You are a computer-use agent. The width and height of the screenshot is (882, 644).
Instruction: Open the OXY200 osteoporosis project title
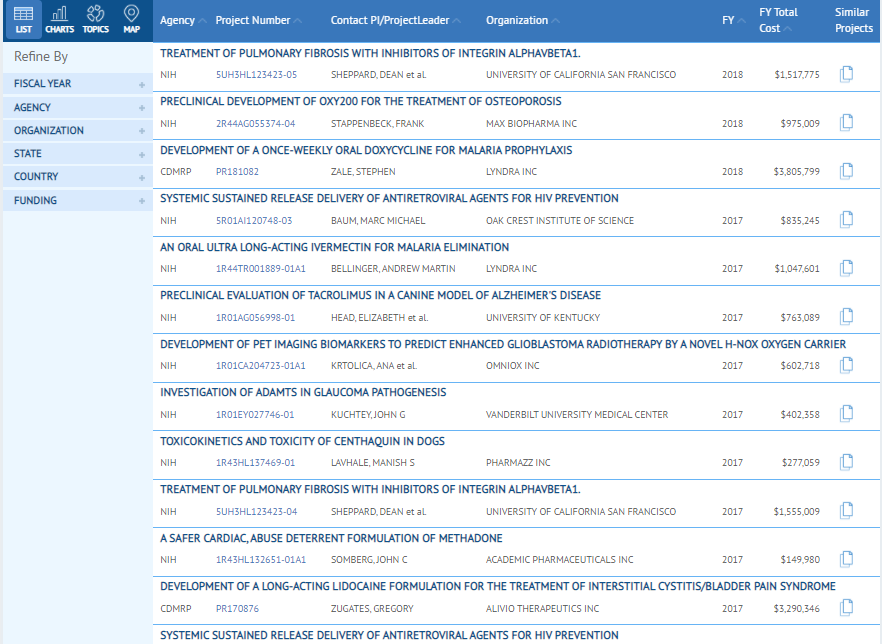click(361, 102)
